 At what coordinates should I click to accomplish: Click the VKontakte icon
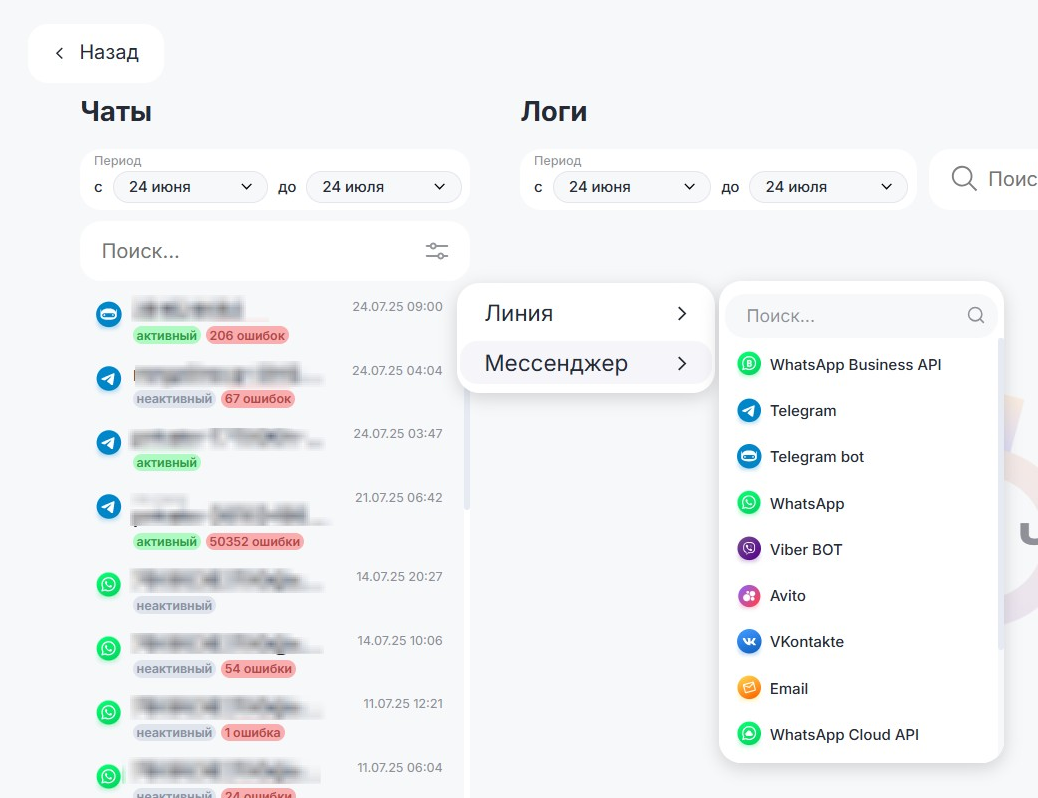[749, 642]
